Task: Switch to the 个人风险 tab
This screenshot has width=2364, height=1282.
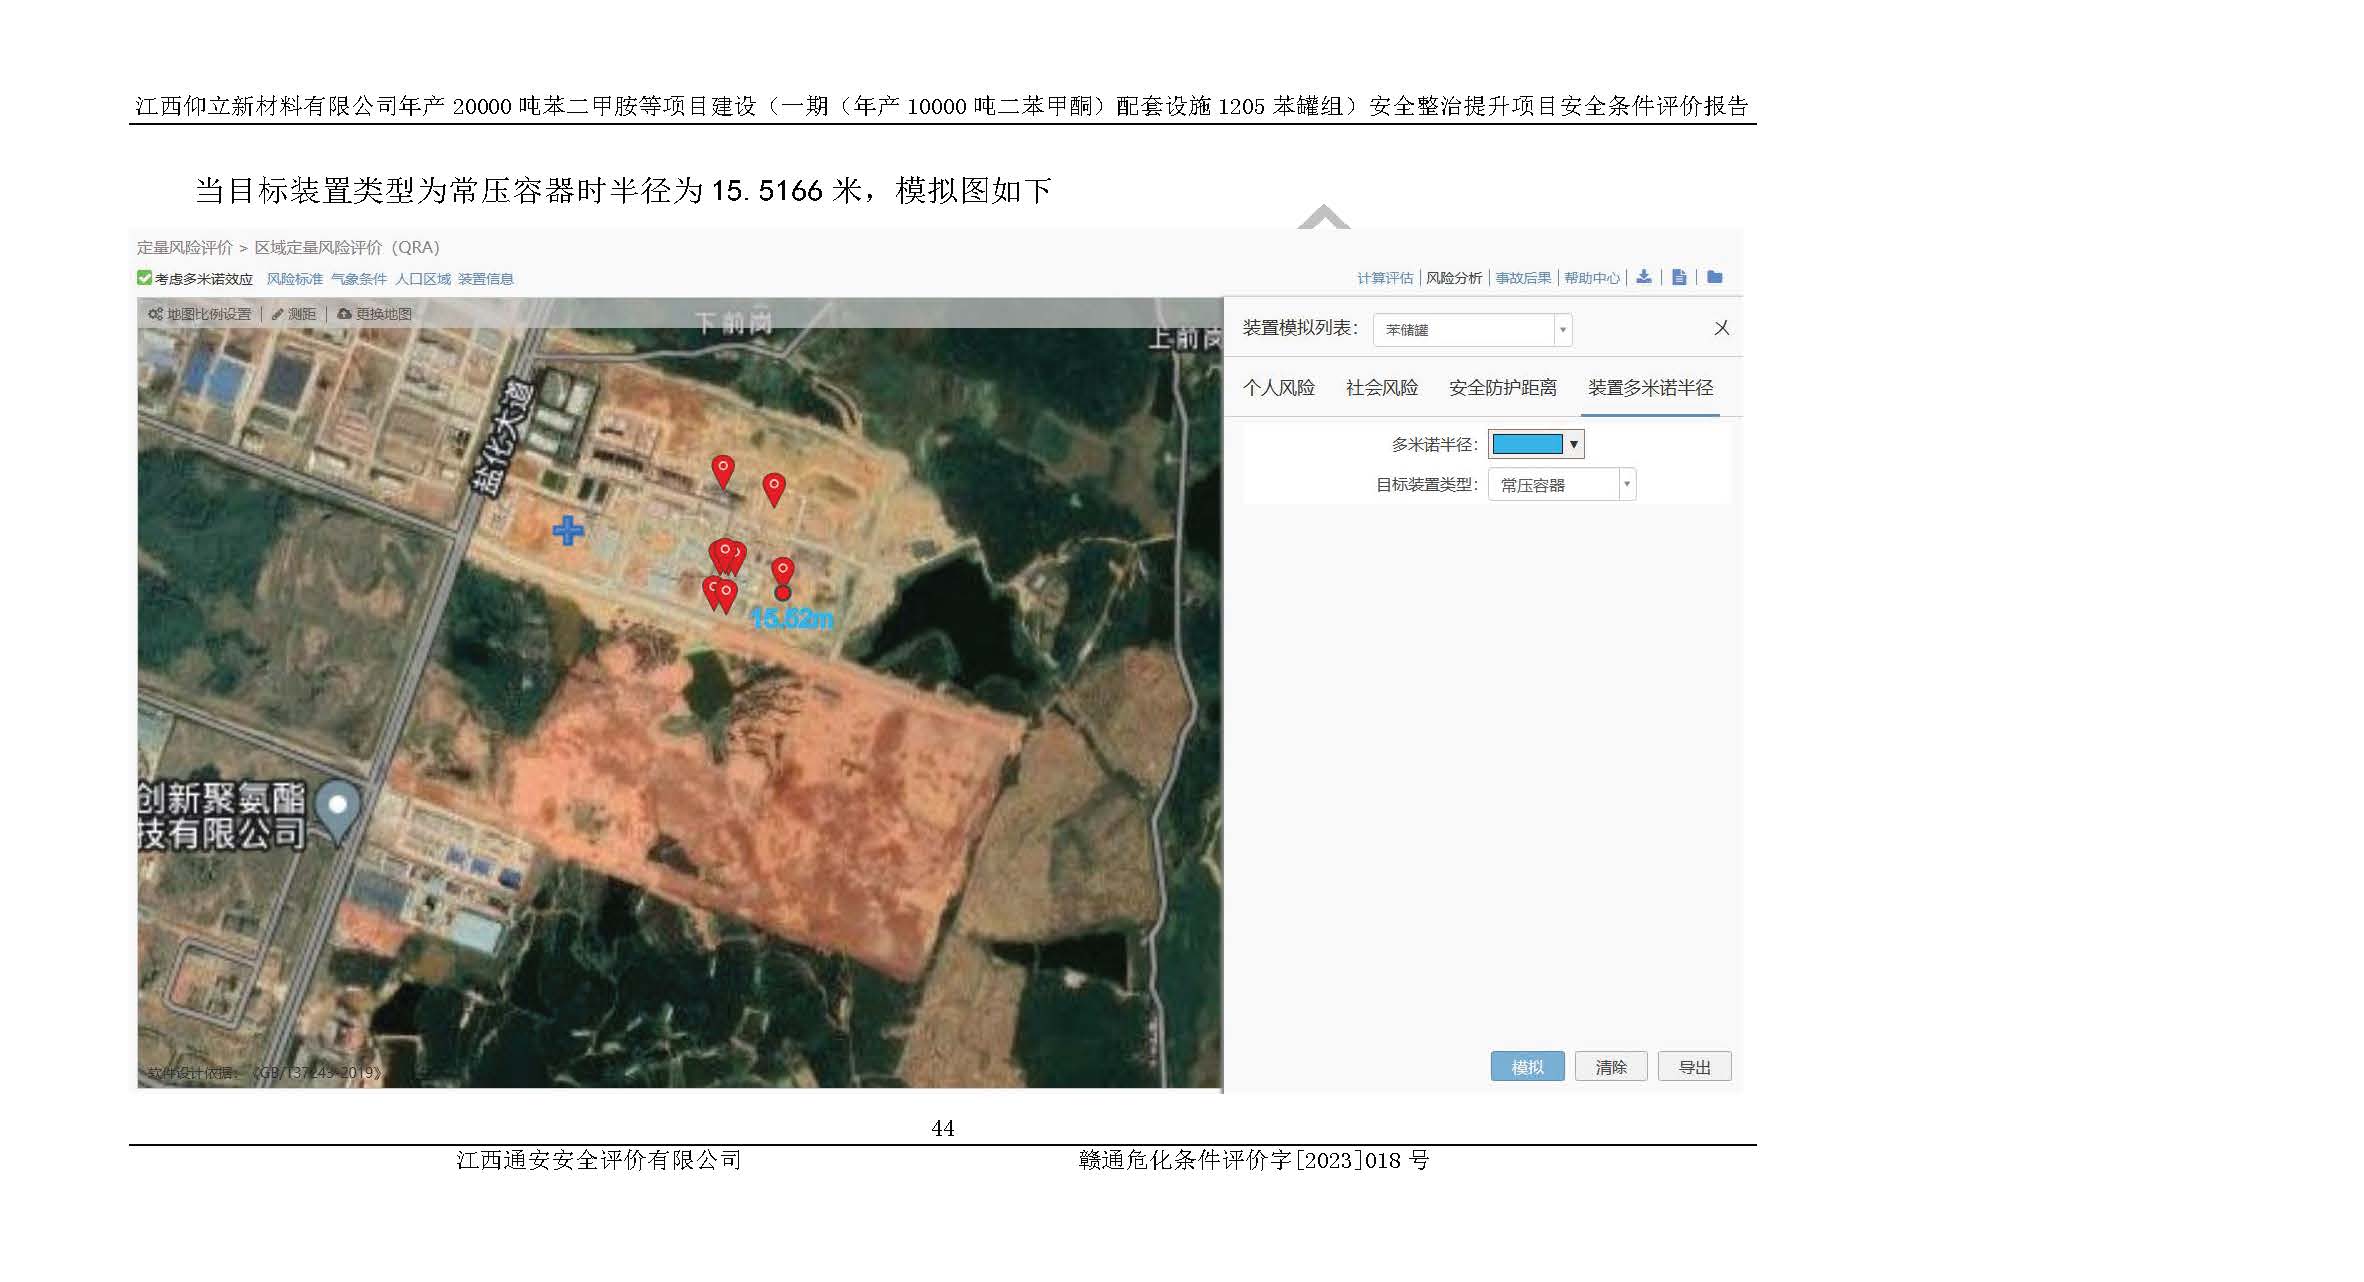Action: 1278,388
